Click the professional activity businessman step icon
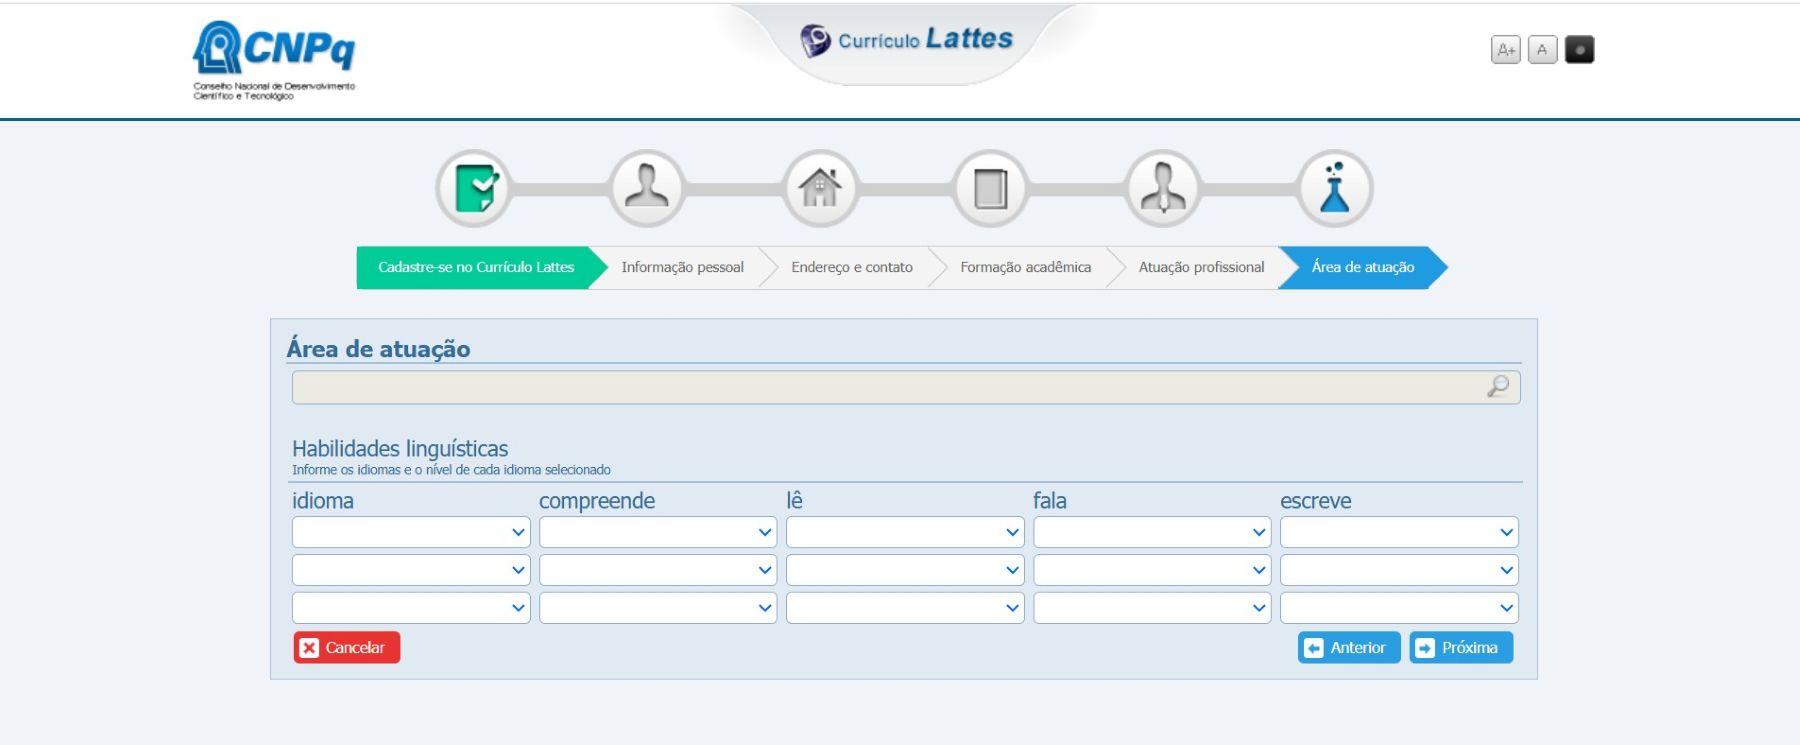The image size is (1800, 745). pos(1162,188)
